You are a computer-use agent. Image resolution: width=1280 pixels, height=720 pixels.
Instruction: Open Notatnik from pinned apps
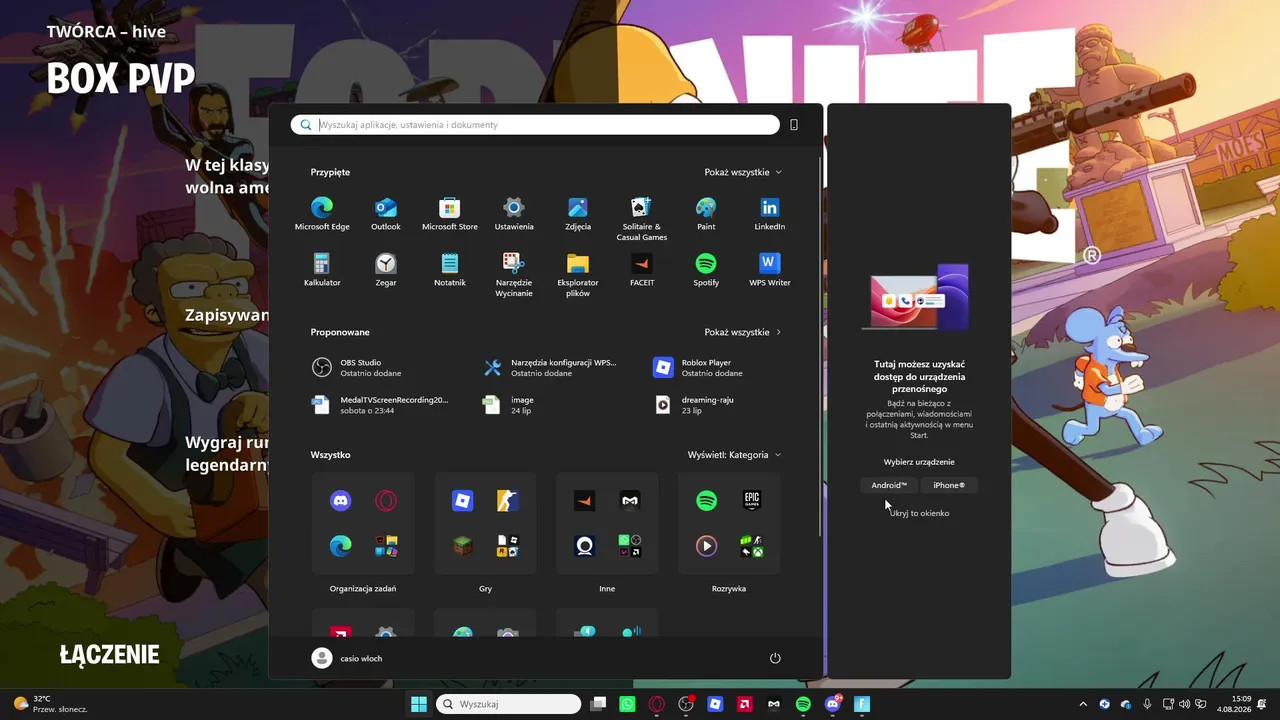click(x=450, y=270)
